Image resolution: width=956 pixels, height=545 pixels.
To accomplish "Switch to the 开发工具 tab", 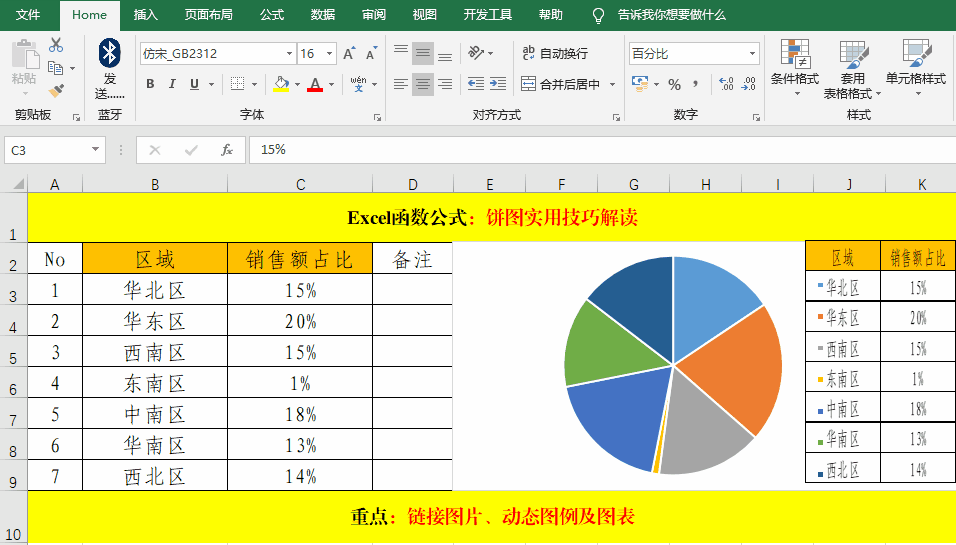I will 488,15.
